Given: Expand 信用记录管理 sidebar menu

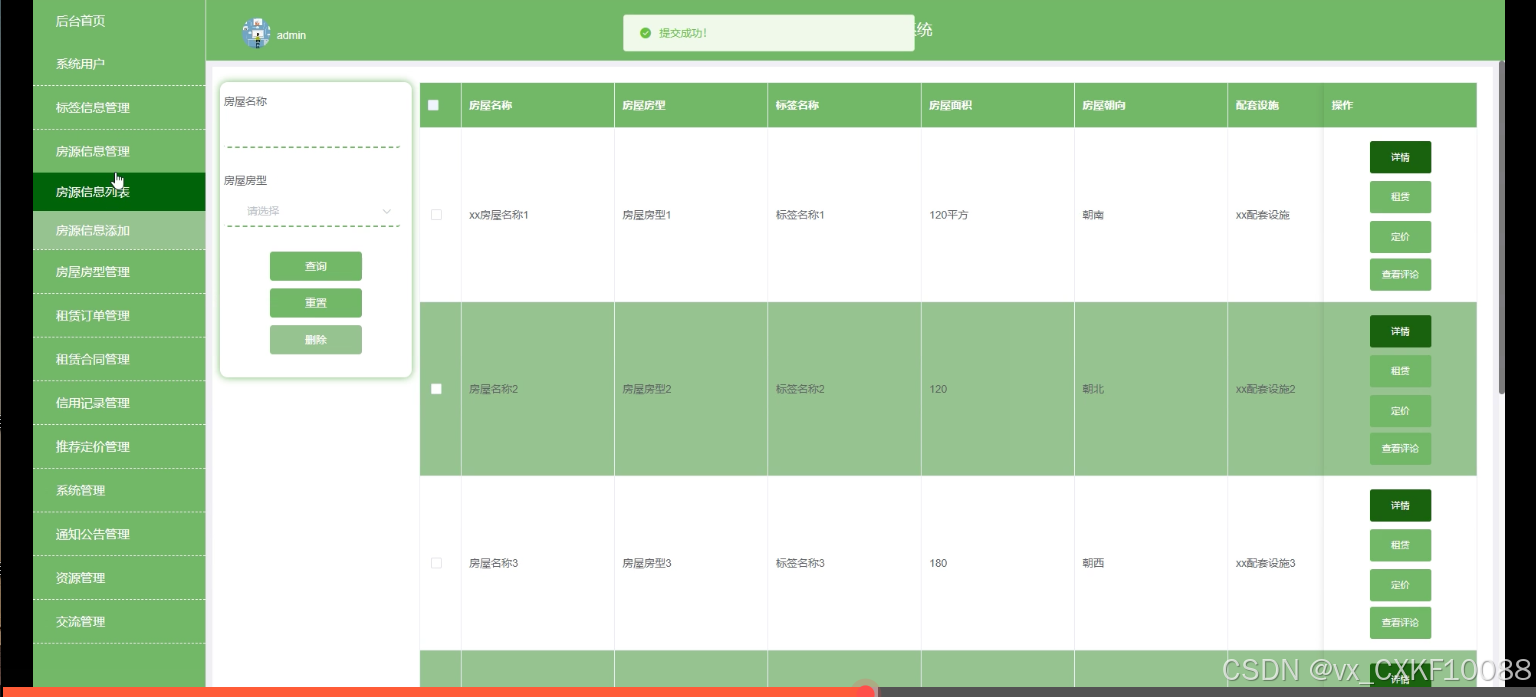Looking at the screenshot, I should point(119,403).
